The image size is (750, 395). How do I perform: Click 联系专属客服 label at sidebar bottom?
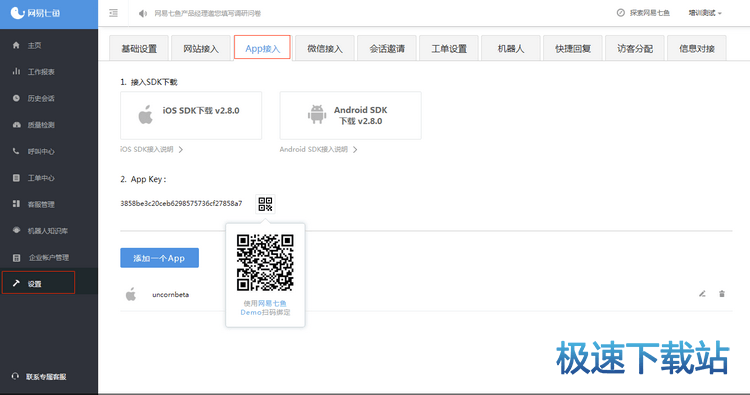46,377
